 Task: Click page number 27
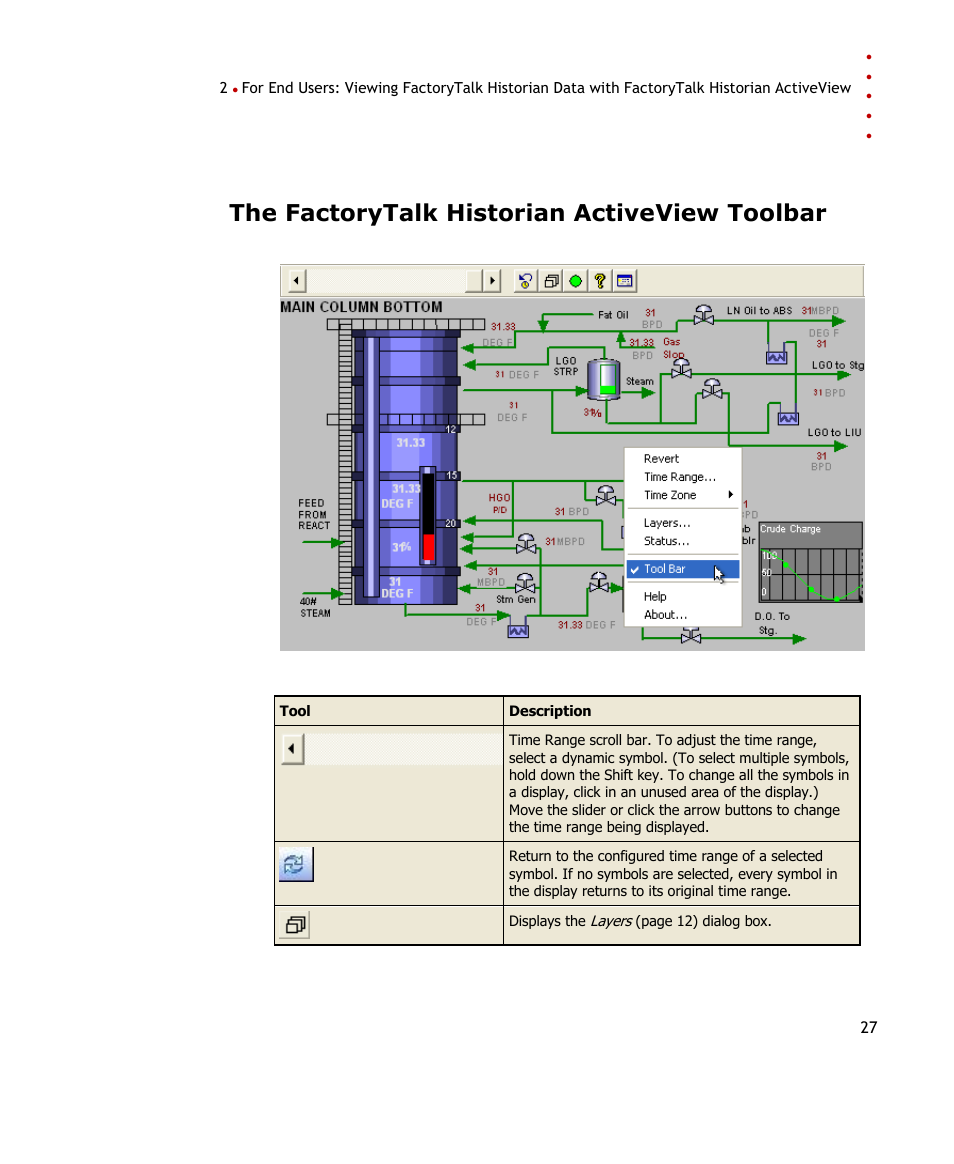click(x=869, y=1027)
